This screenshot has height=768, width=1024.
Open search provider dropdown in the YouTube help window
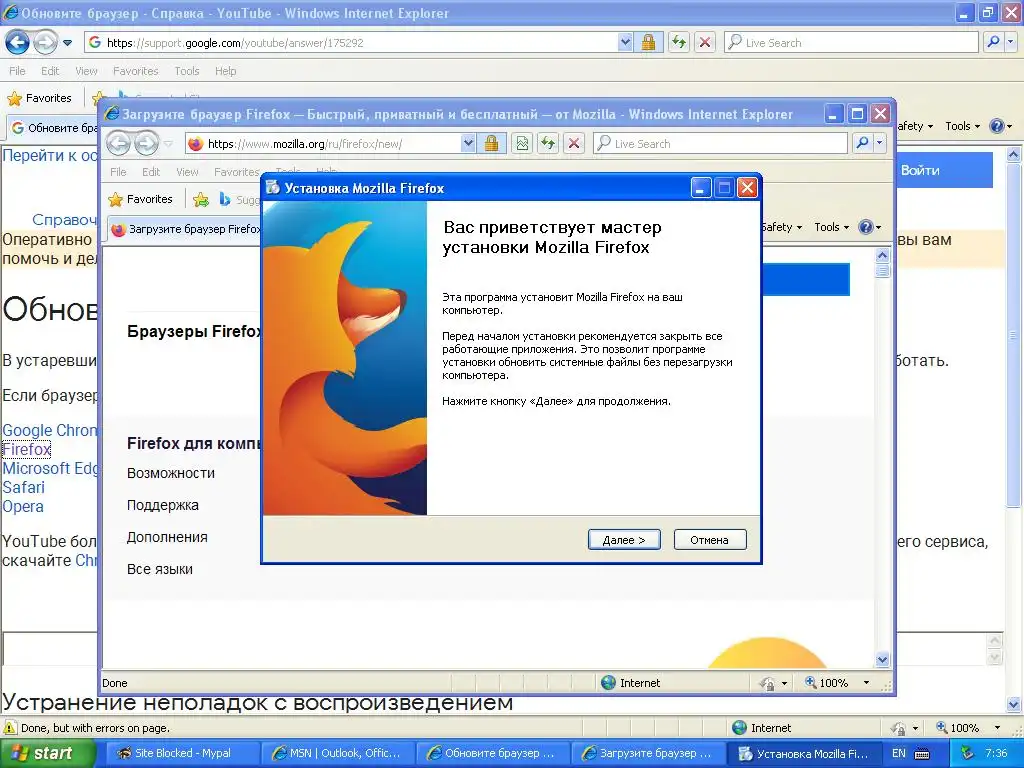(1011, 42)
